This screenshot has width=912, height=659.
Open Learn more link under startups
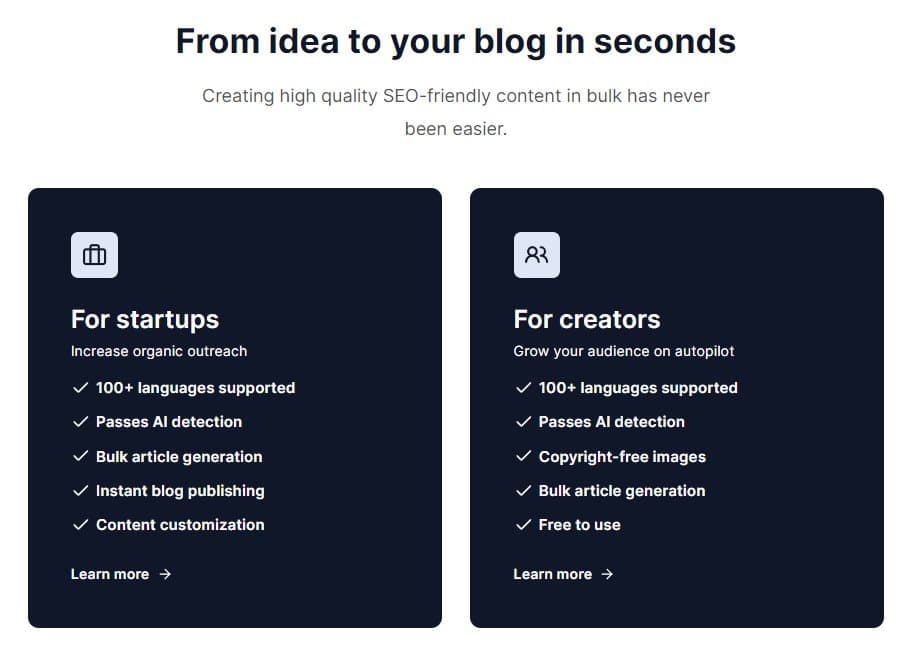coord(110,574)
